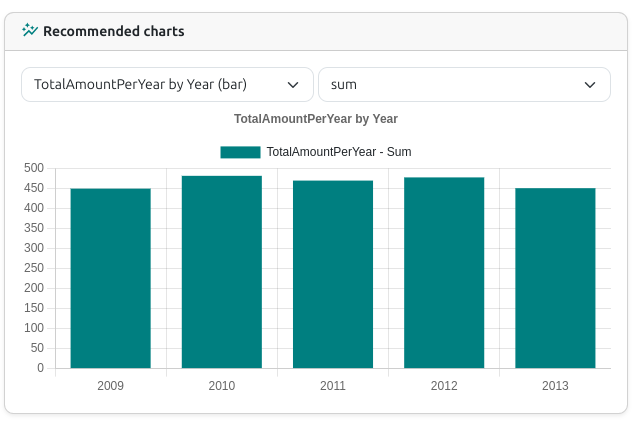Toggle the TotalAmountPerYear - Sum legend swatch
Image resolution: width=632 pixels, height=426 pixels.
click(240, 152)
